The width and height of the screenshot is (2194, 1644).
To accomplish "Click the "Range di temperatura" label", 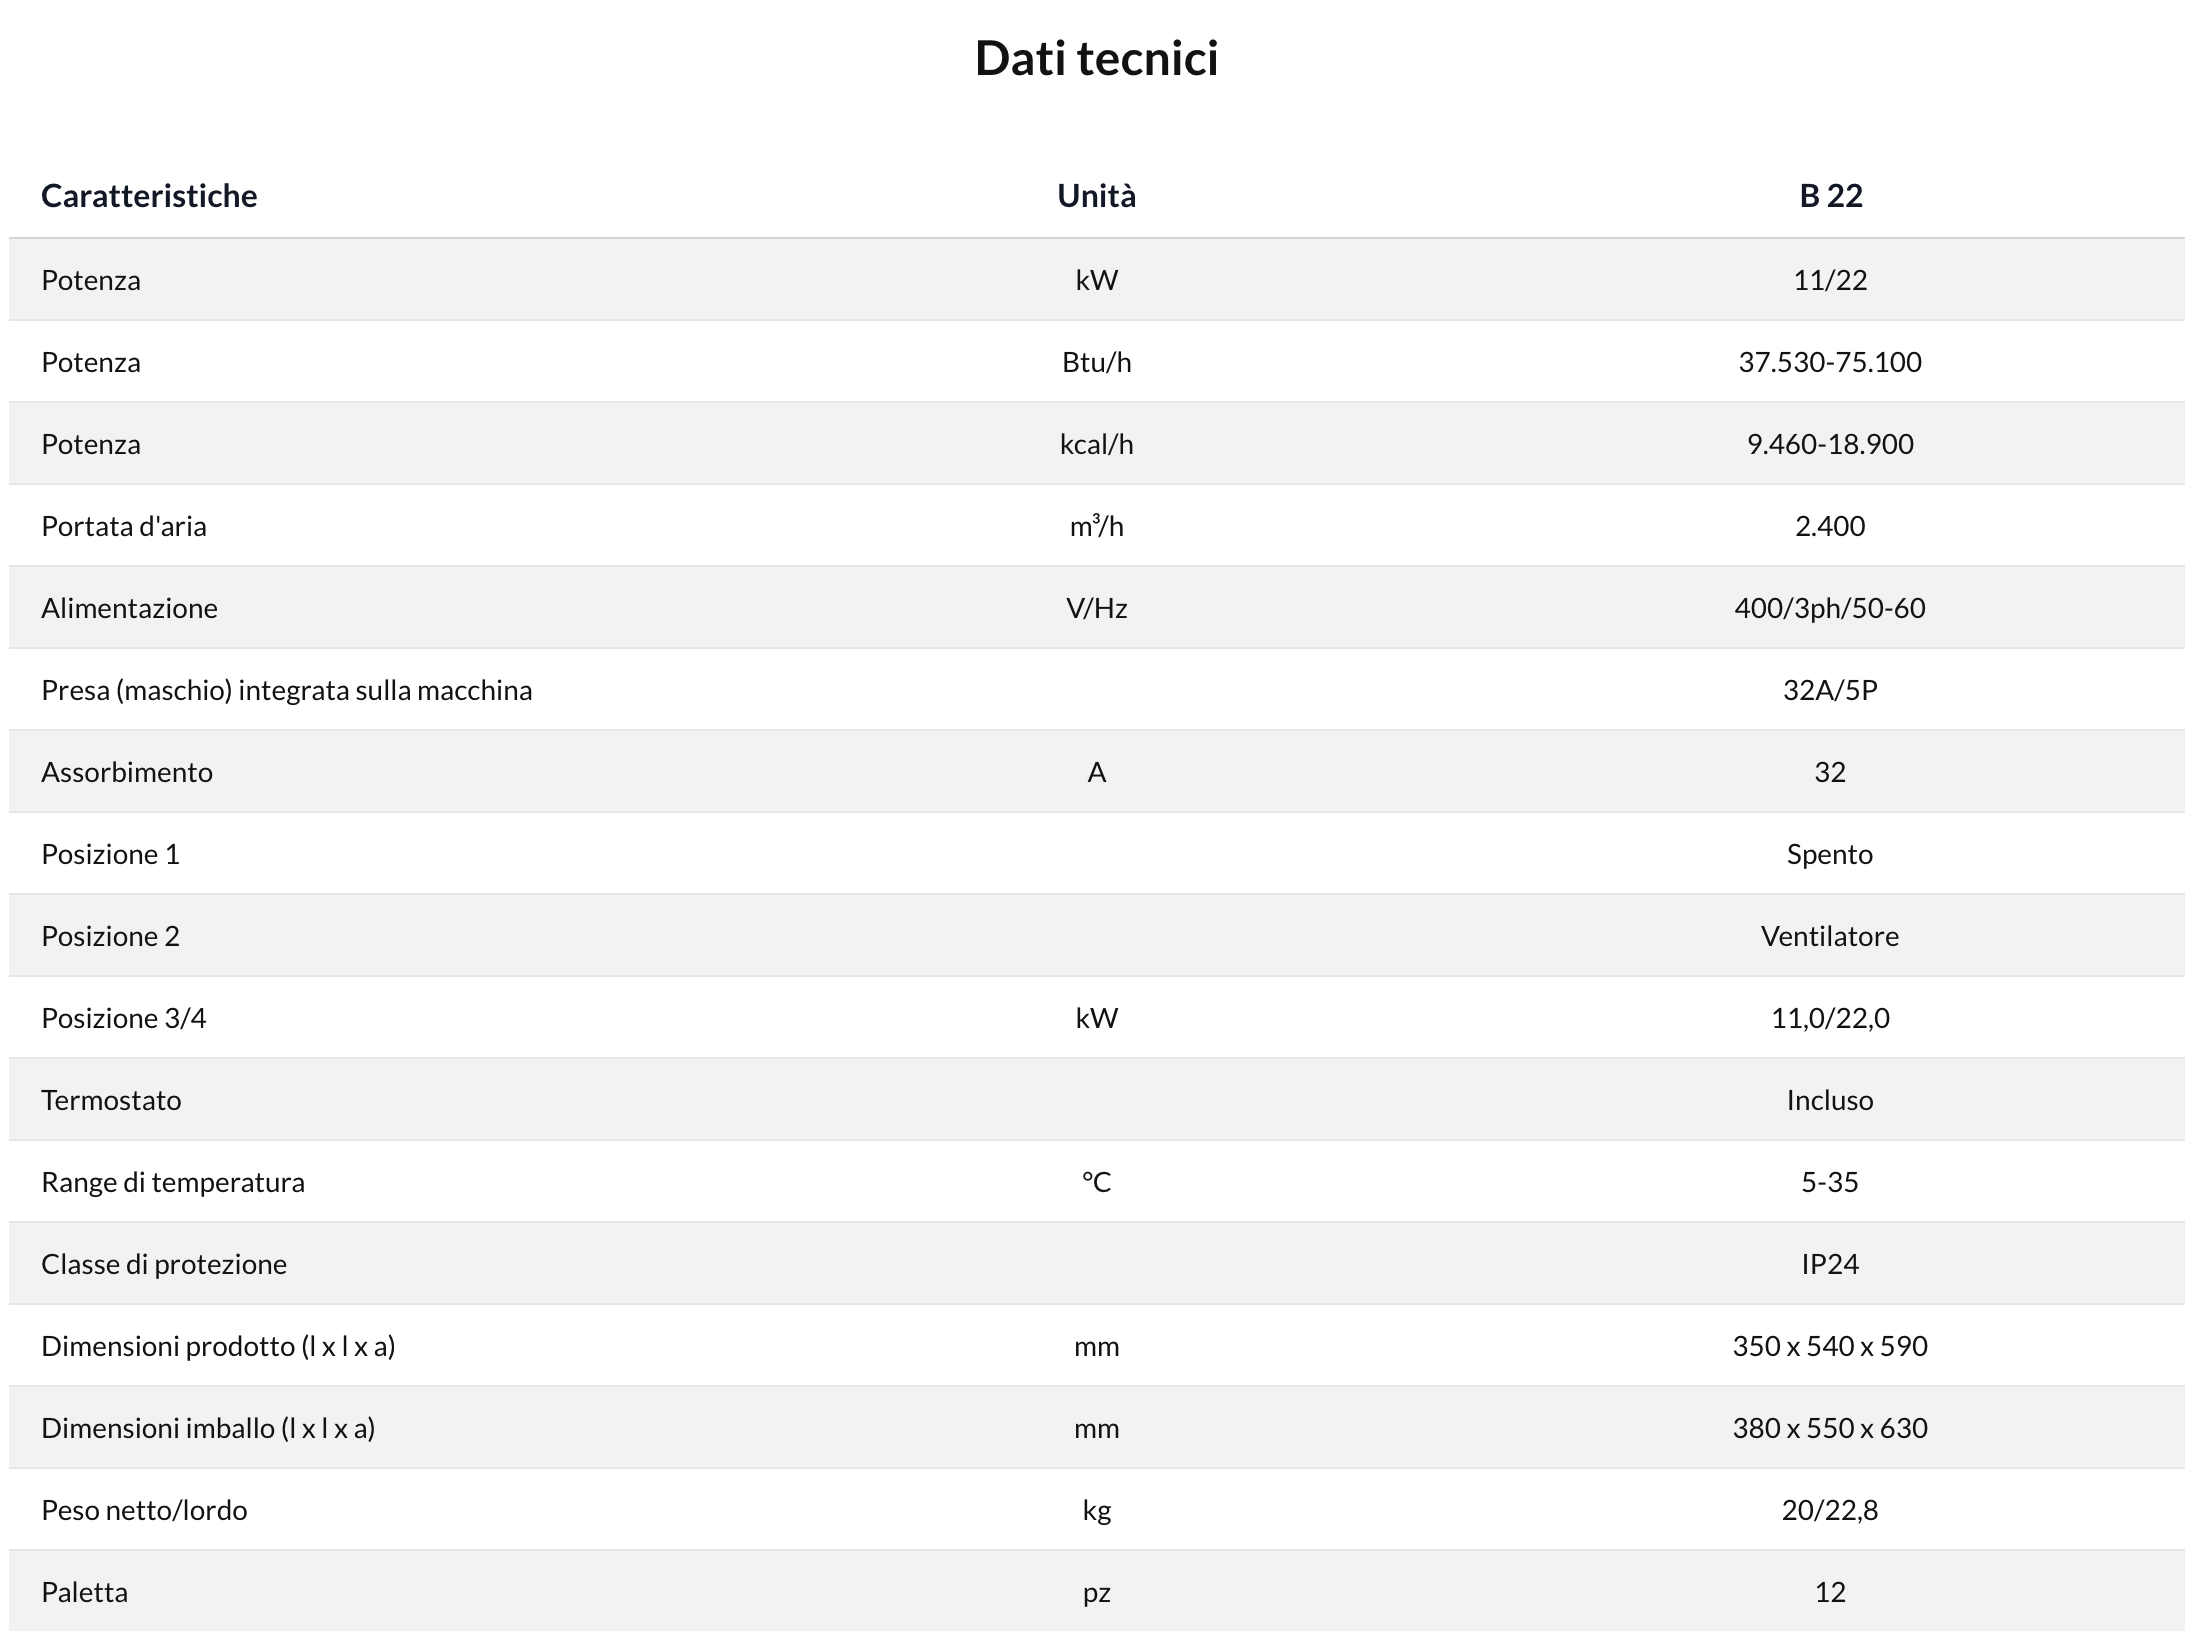I will 173,1182.
